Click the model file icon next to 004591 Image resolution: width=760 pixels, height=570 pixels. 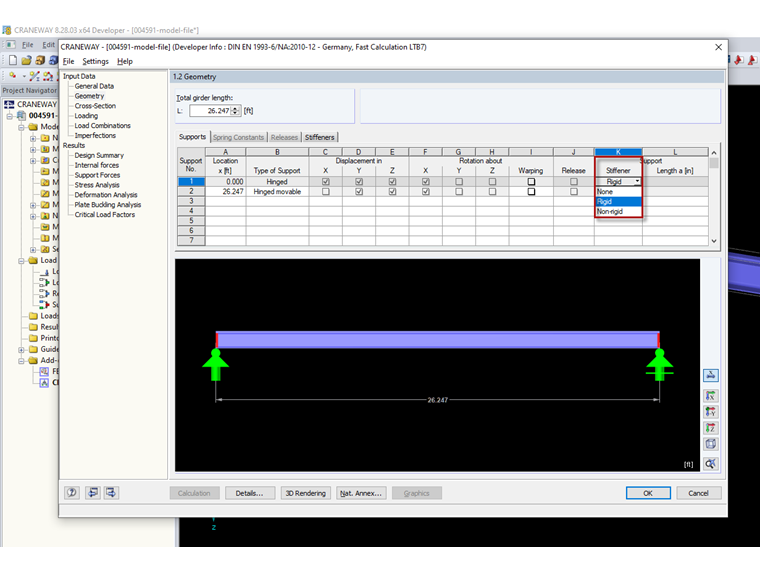21,115
